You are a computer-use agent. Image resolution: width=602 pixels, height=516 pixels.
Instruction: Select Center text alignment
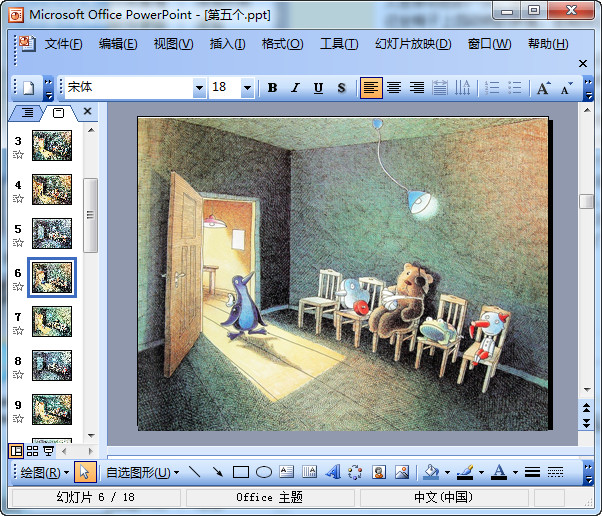coord(394,88)
